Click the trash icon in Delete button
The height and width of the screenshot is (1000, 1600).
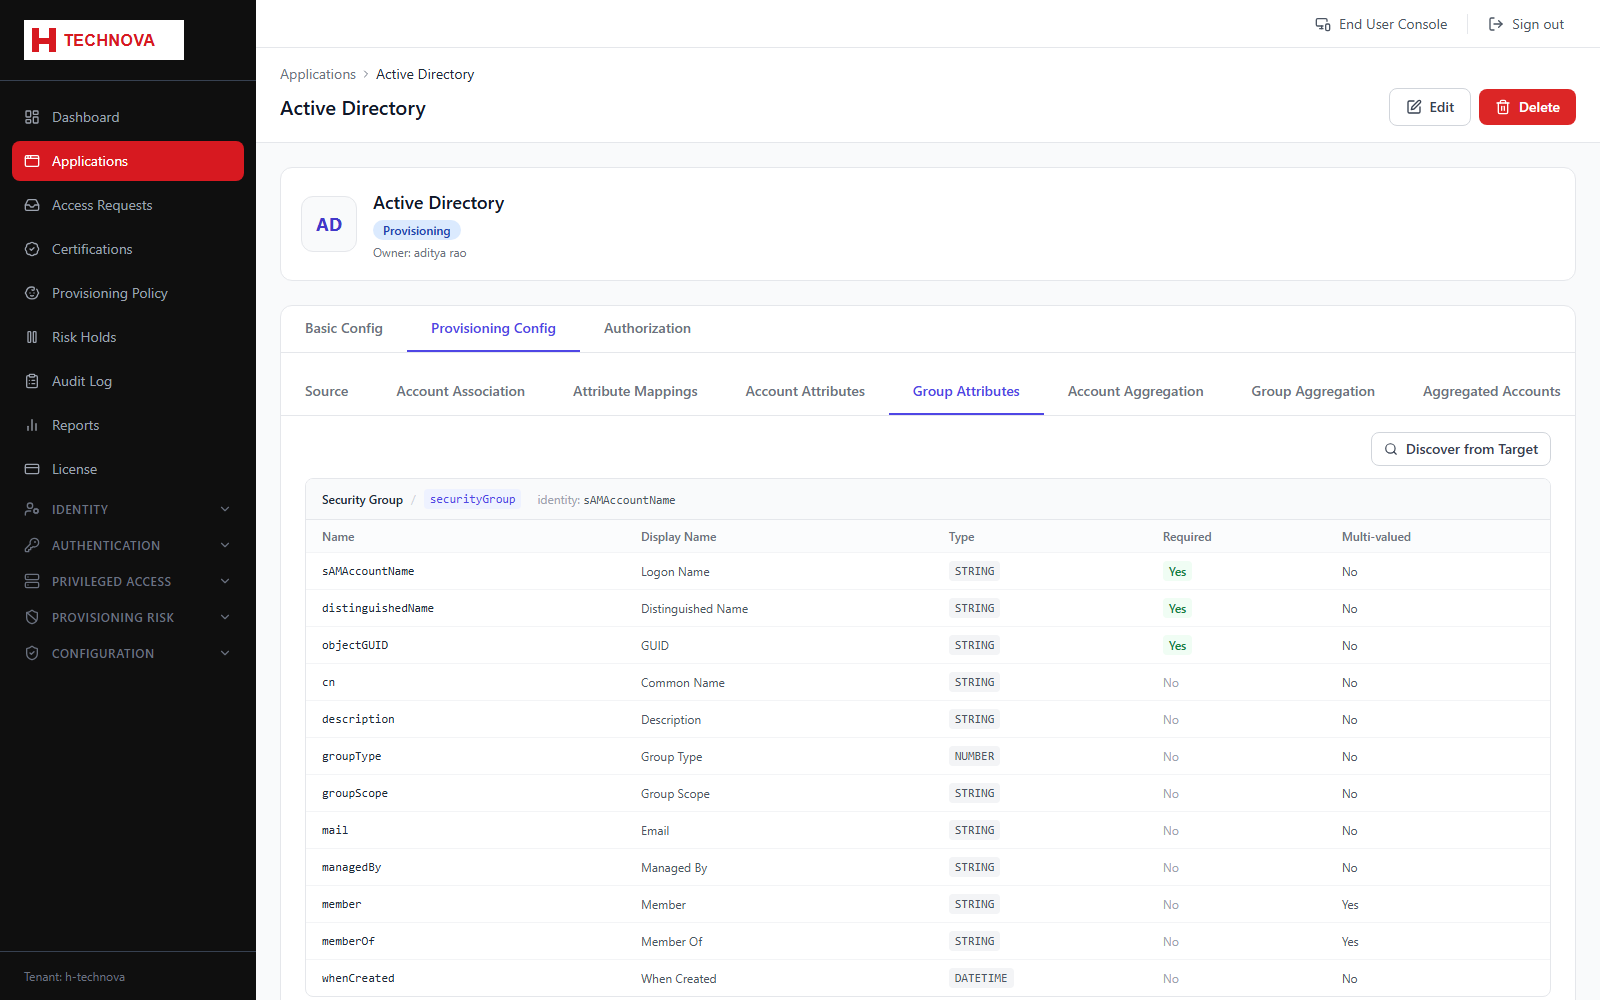1503,107
